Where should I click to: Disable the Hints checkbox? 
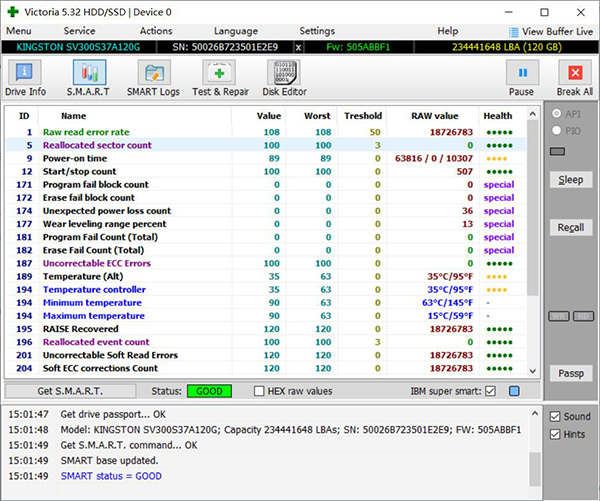556,435
